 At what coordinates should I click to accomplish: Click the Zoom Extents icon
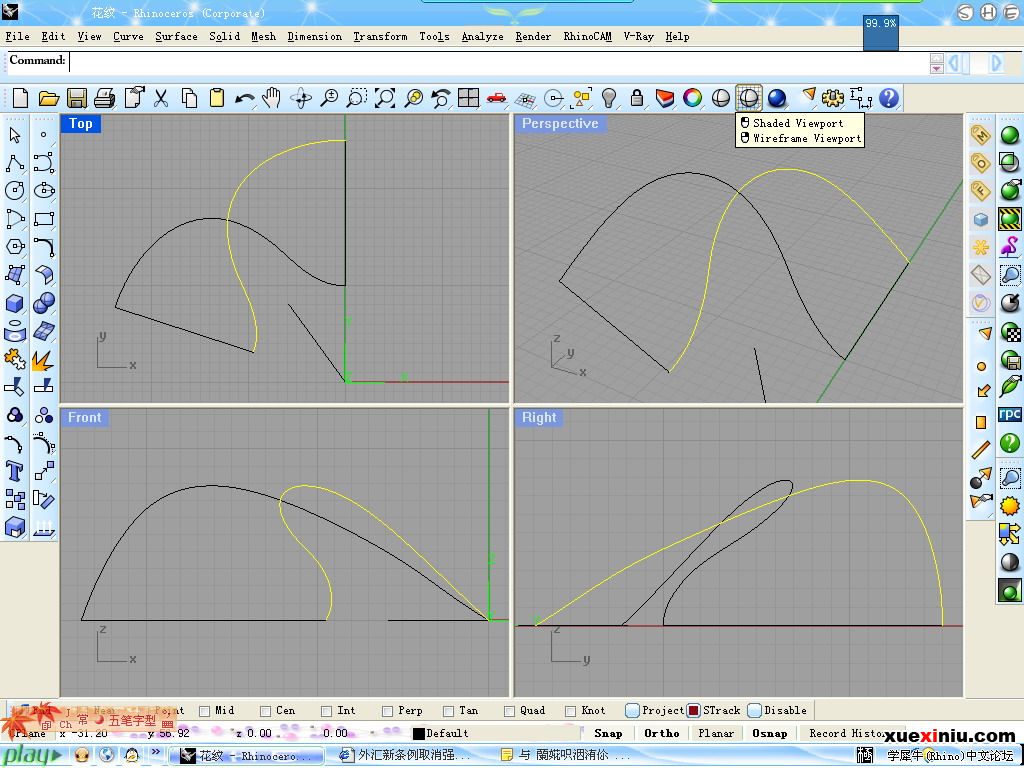click(385, 98)
